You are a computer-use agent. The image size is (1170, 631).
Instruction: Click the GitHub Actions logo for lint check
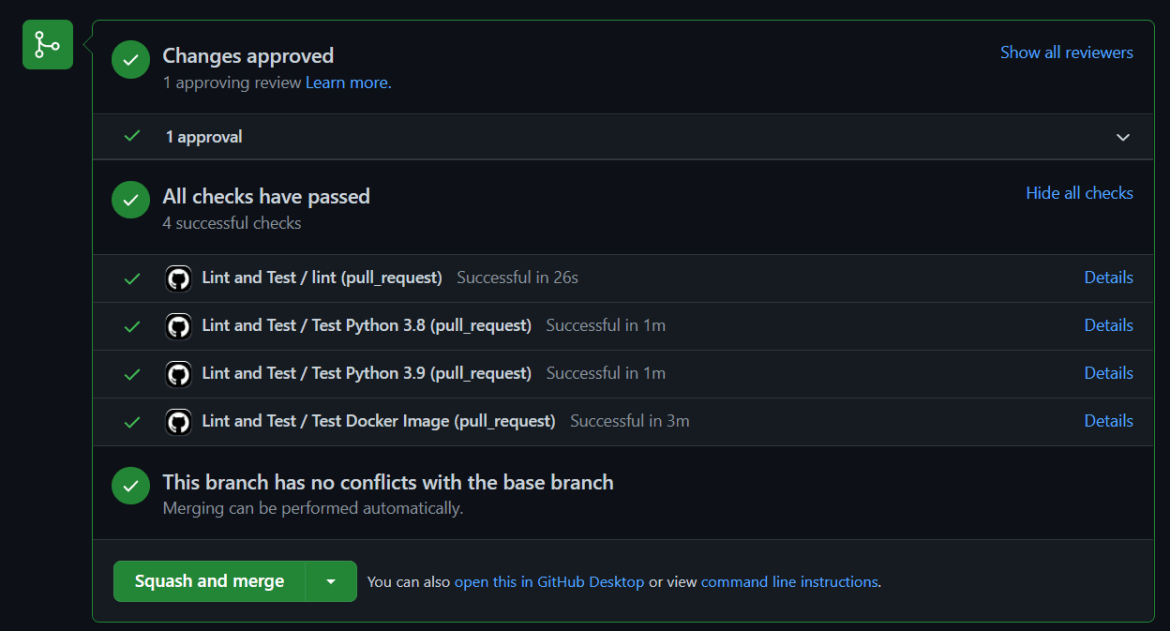coord(178,278)
